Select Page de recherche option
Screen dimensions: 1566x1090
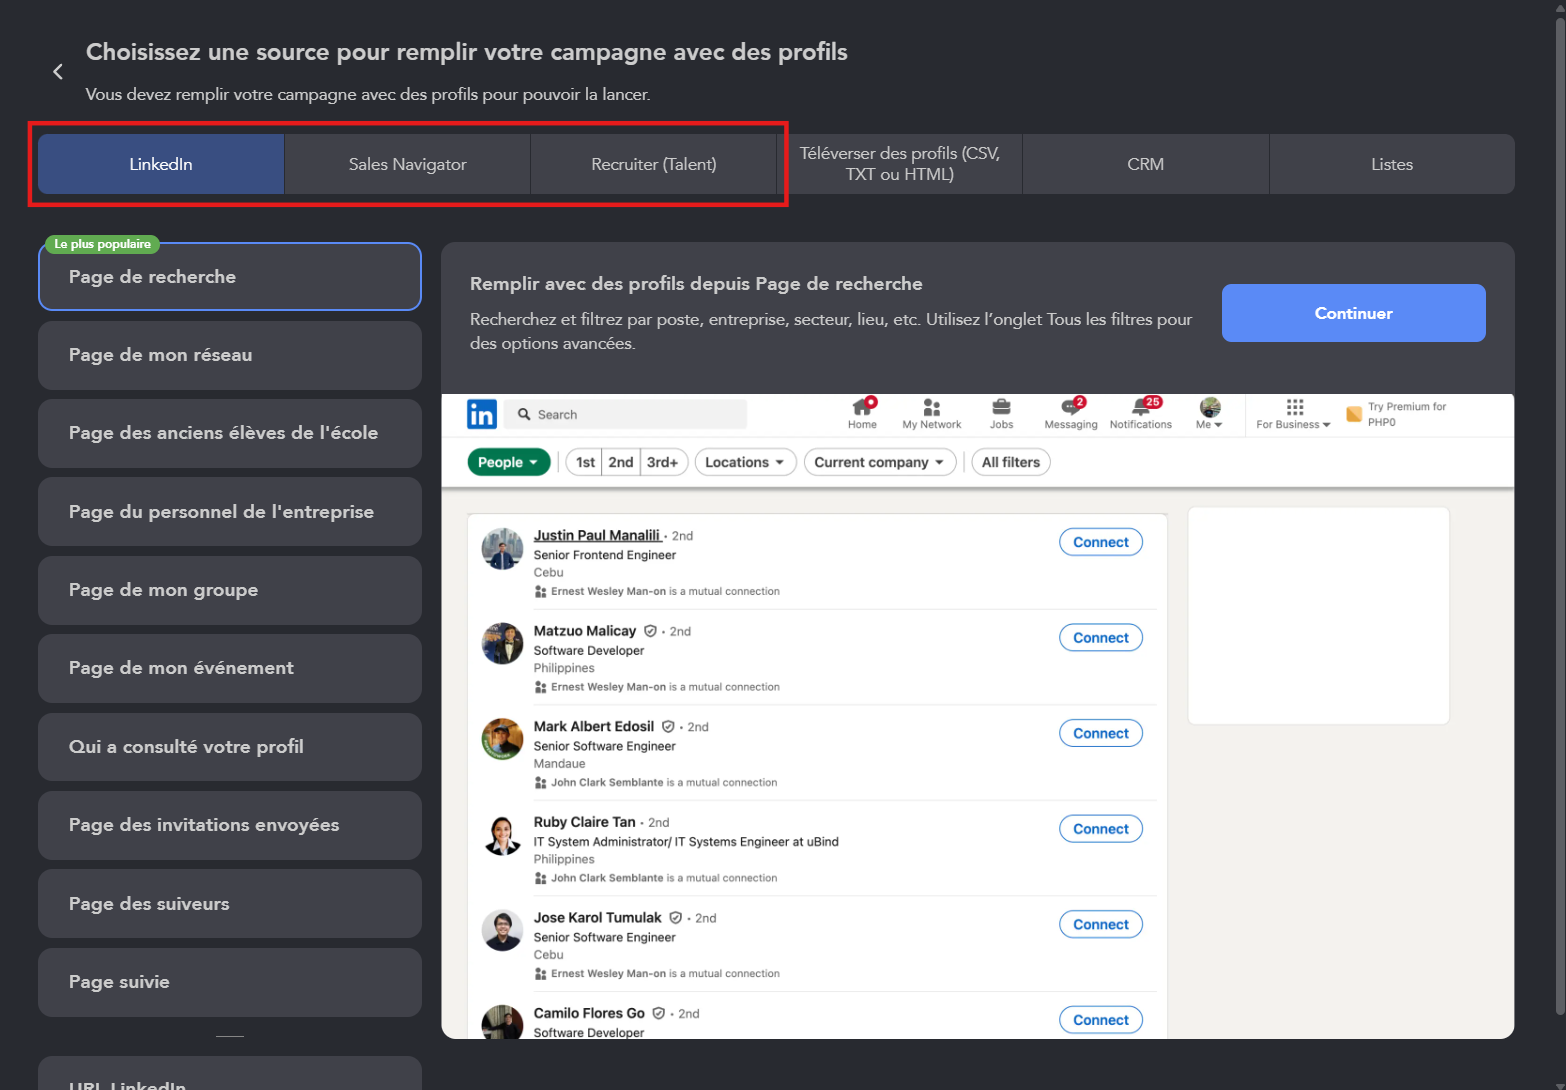pyautogui.click(x=230, y=277)
